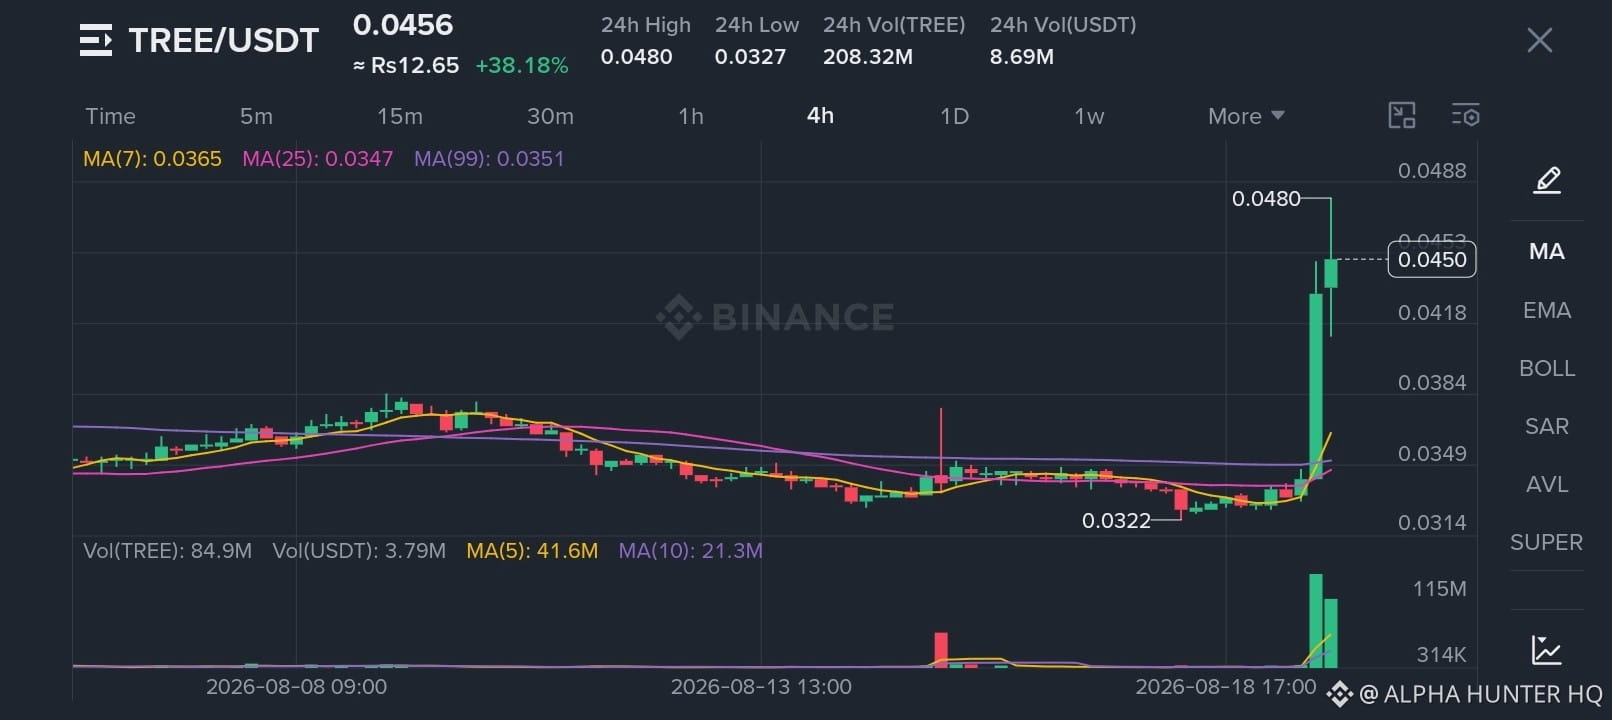
Task: Select the 1w timeframe
Action: 1089,116
